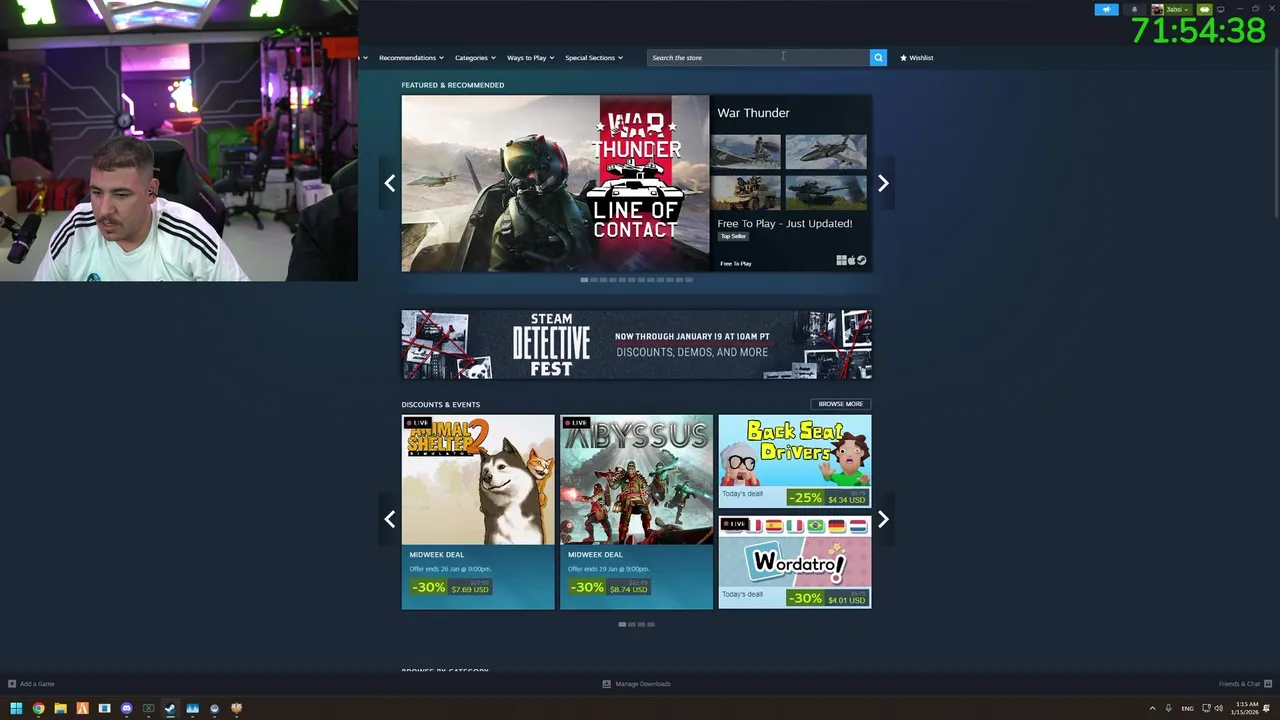The image size is (1280, 720).
Task: Expand the Categories dropdown
Action: (x=475, y=57)
